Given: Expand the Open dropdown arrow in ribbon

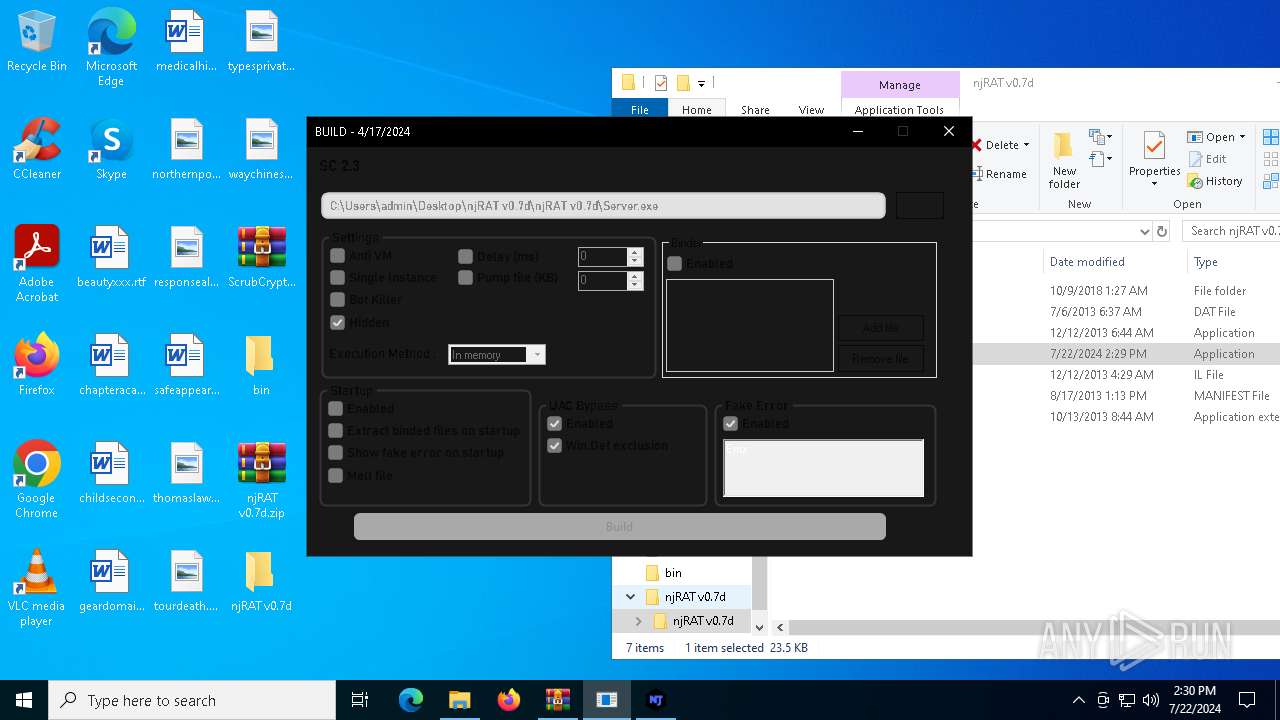Looking at the screenshot, I should 1242,137.
